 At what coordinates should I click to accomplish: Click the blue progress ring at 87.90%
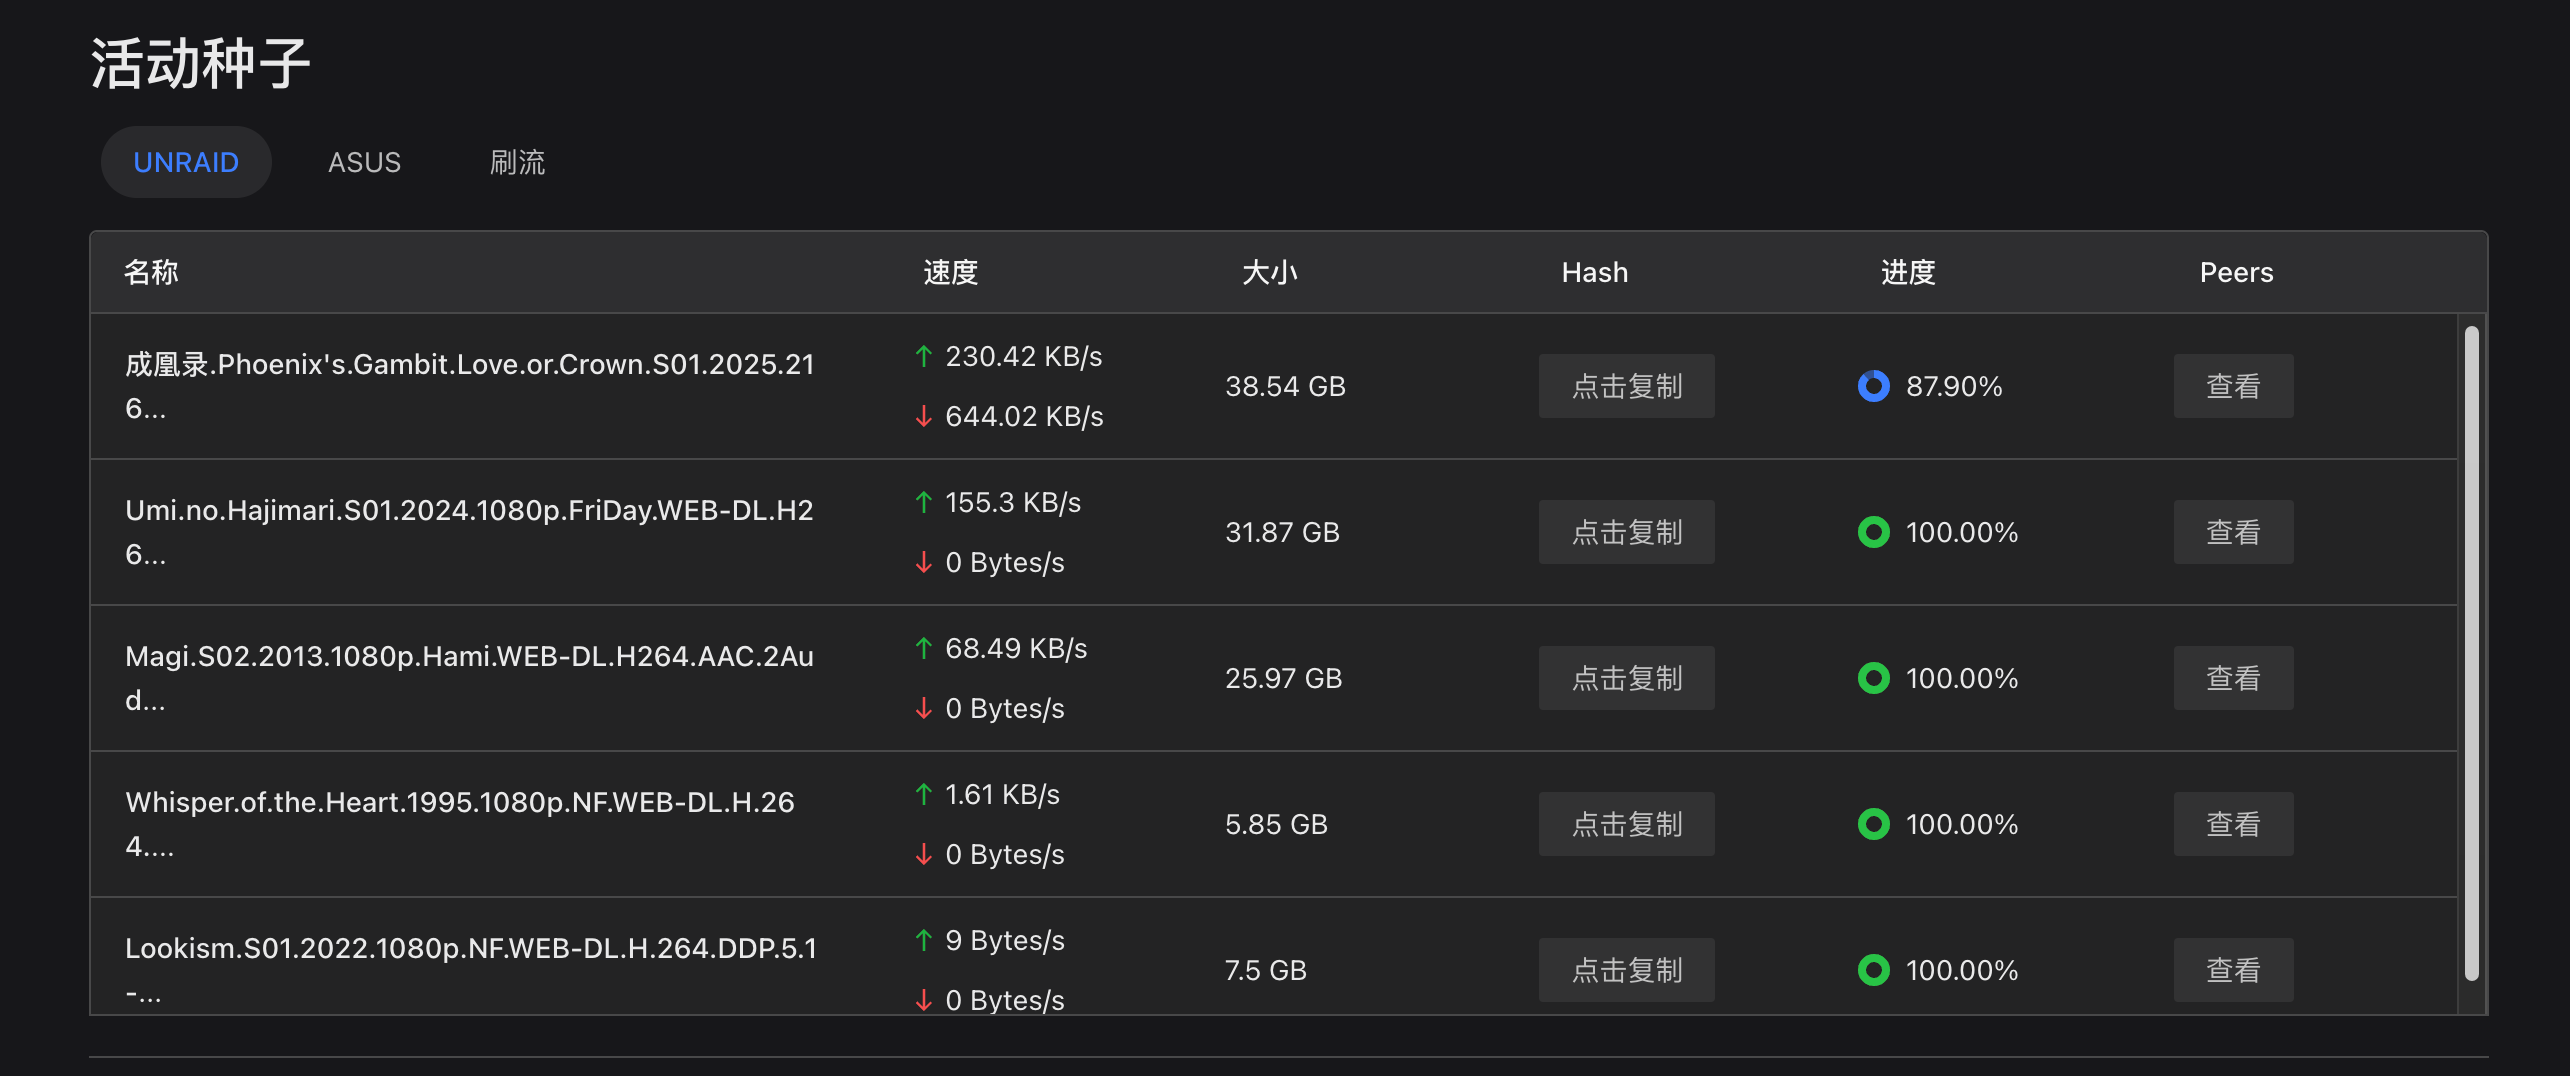[1873, 386]
